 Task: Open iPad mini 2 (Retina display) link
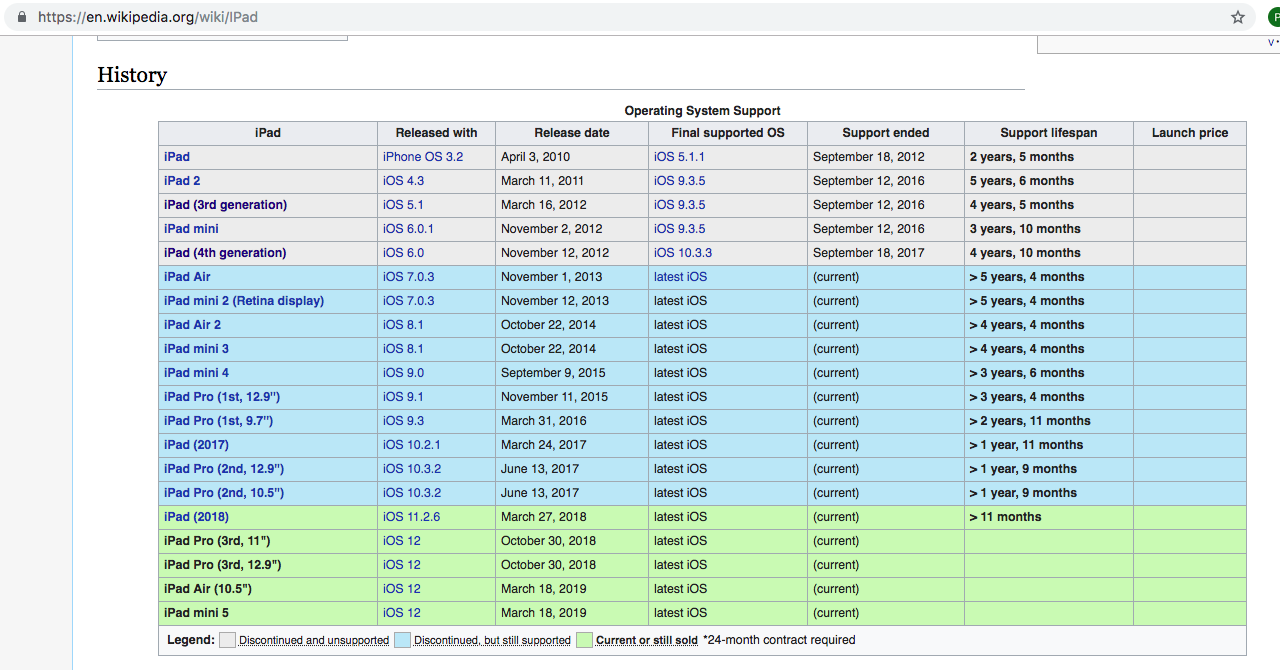tap(244, 301)
